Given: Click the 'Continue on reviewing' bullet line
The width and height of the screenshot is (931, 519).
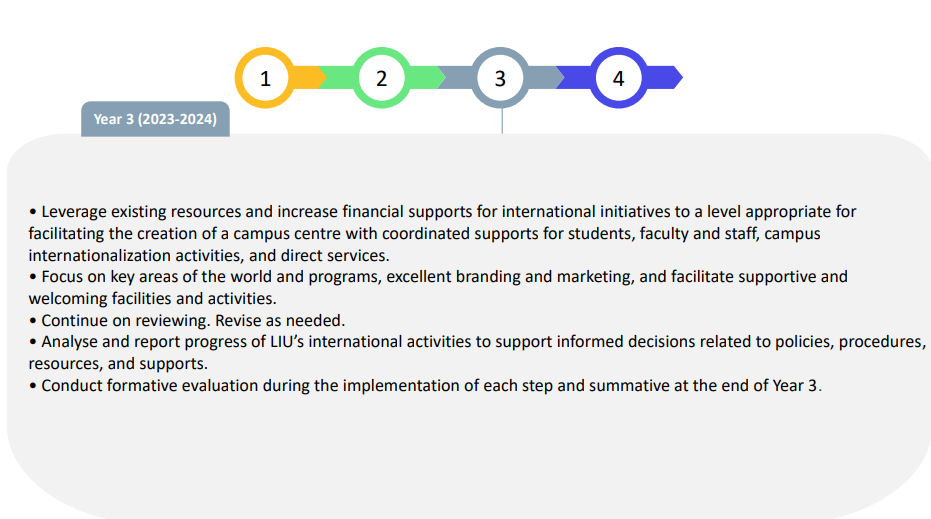Looking at the screenshot, I should coord(187,321).
